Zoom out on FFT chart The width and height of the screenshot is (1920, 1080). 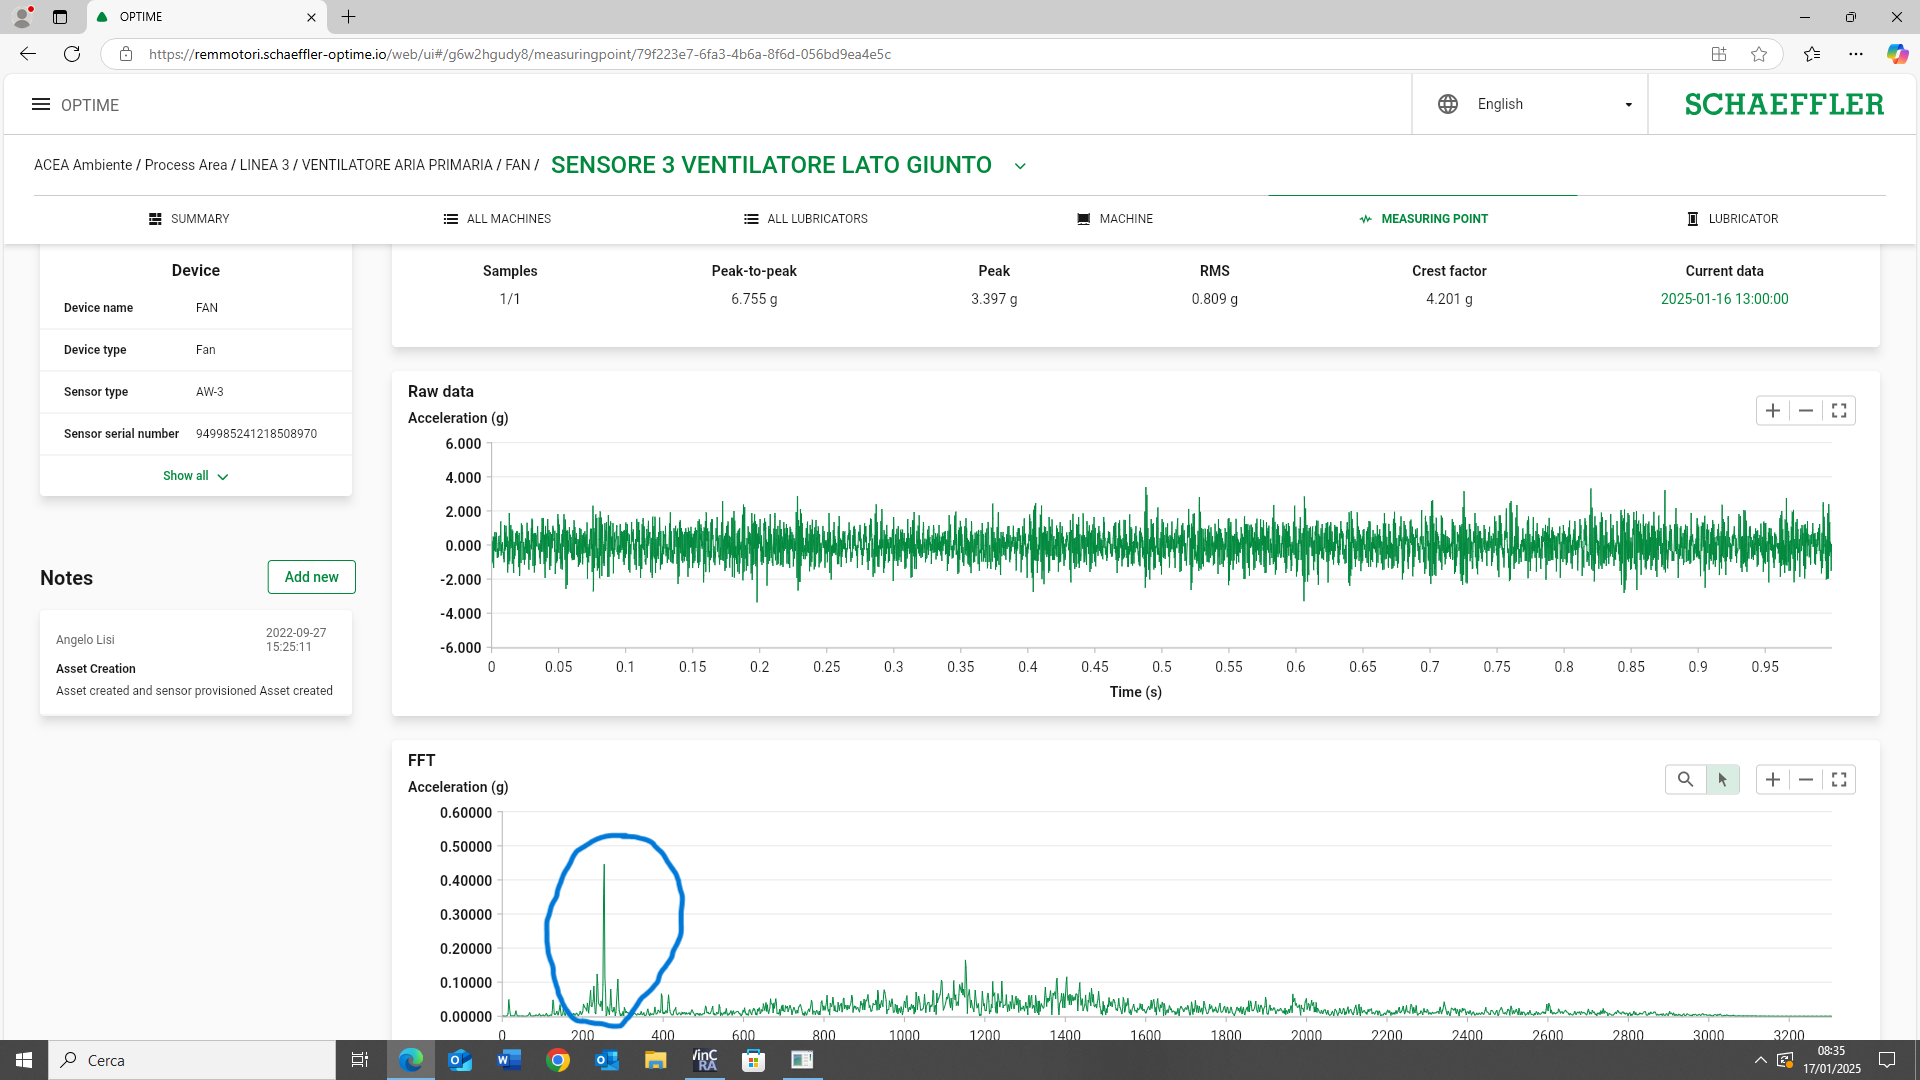(1806, 780)
